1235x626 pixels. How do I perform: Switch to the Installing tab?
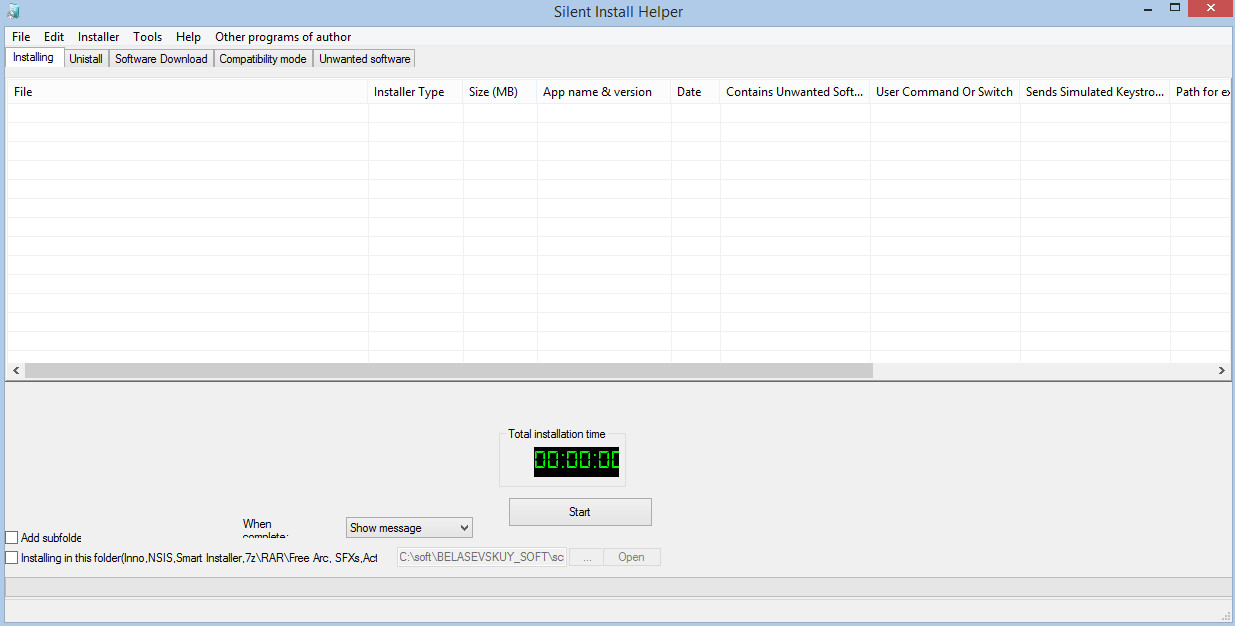pos(34,57)
